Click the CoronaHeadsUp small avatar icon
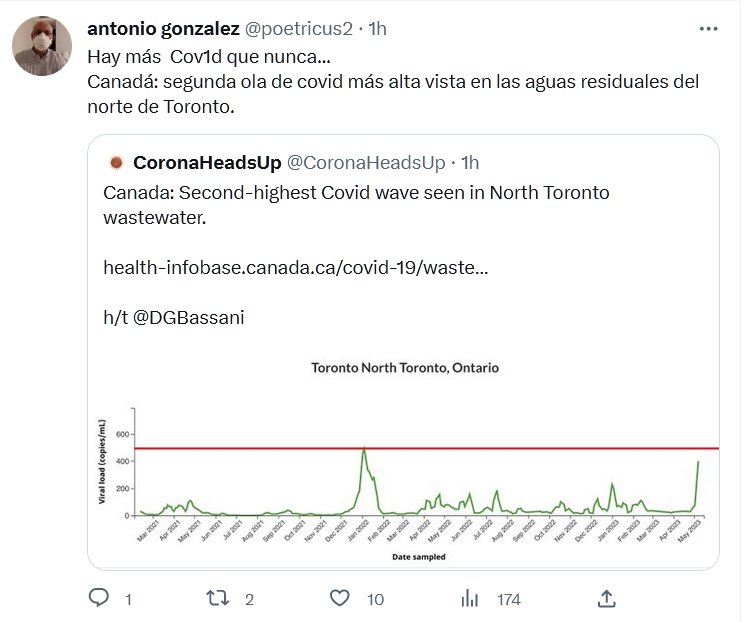 coord(116,162)
